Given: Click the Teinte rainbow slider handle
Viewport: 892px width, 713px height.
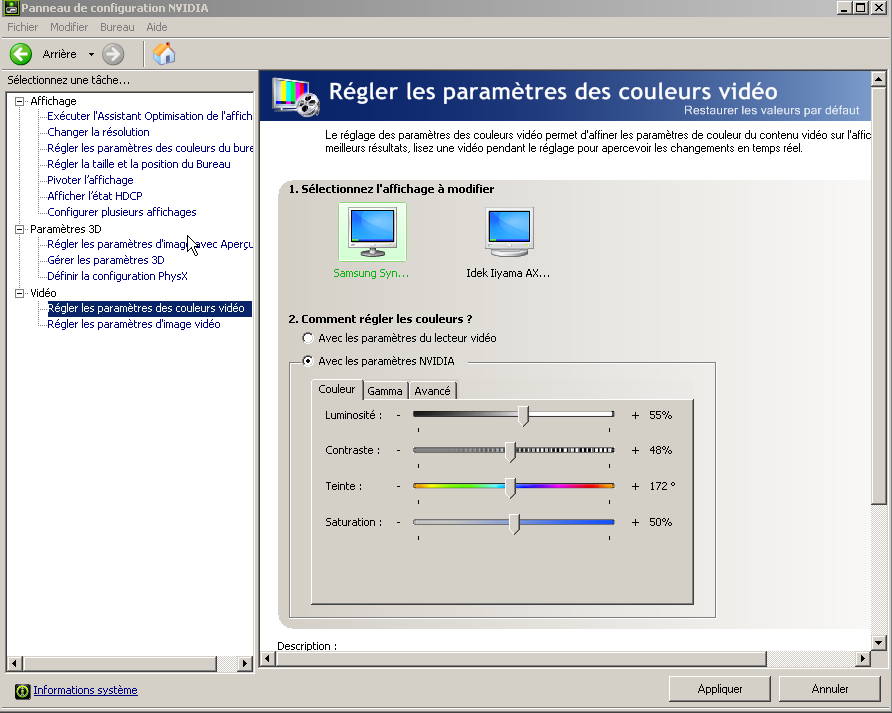Looking at the screenshot, I should tap(510, 488).
